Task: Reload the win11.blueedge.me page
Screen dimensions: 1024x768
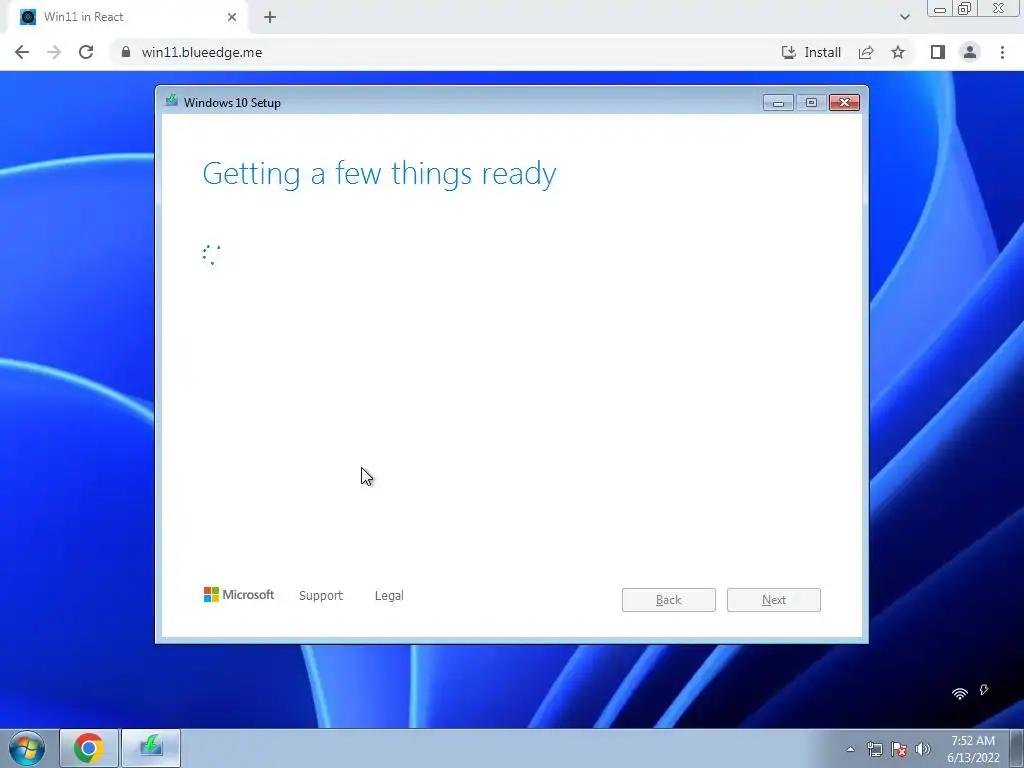Action: (x=86, y=52)
